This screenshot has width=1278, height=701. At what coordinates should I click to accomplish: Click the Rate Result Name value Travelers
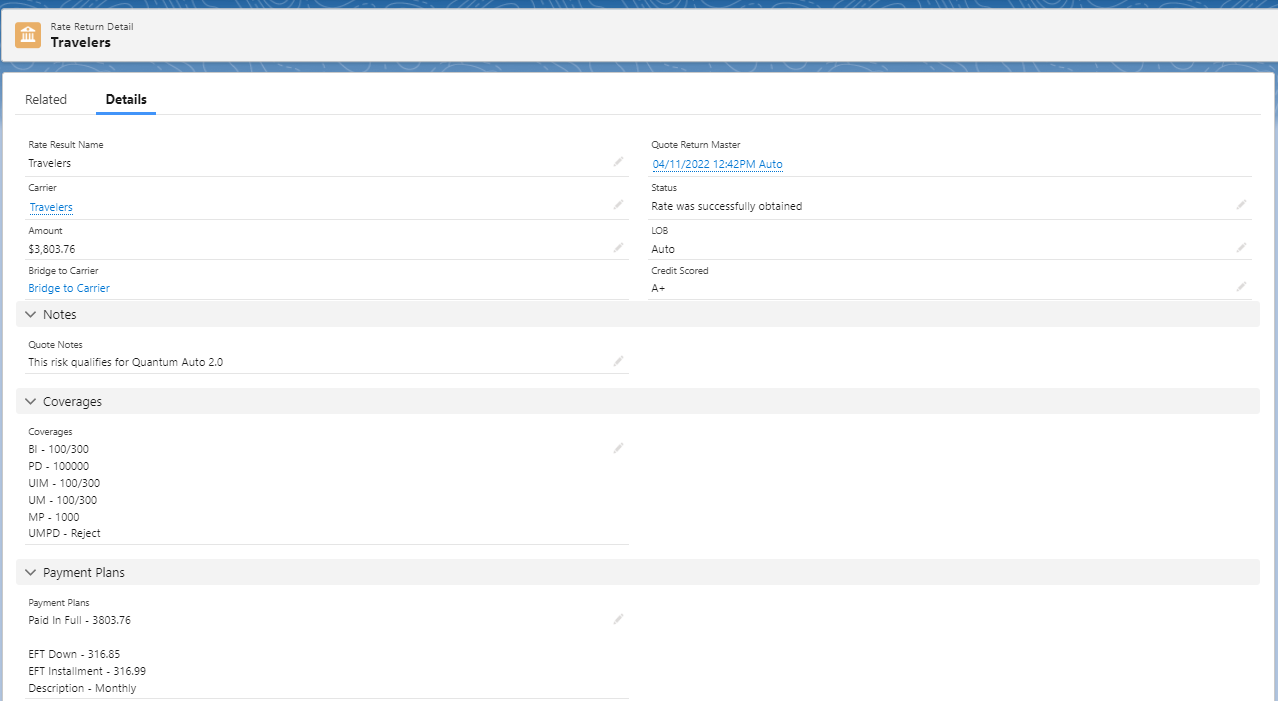[x=50, y=163]
